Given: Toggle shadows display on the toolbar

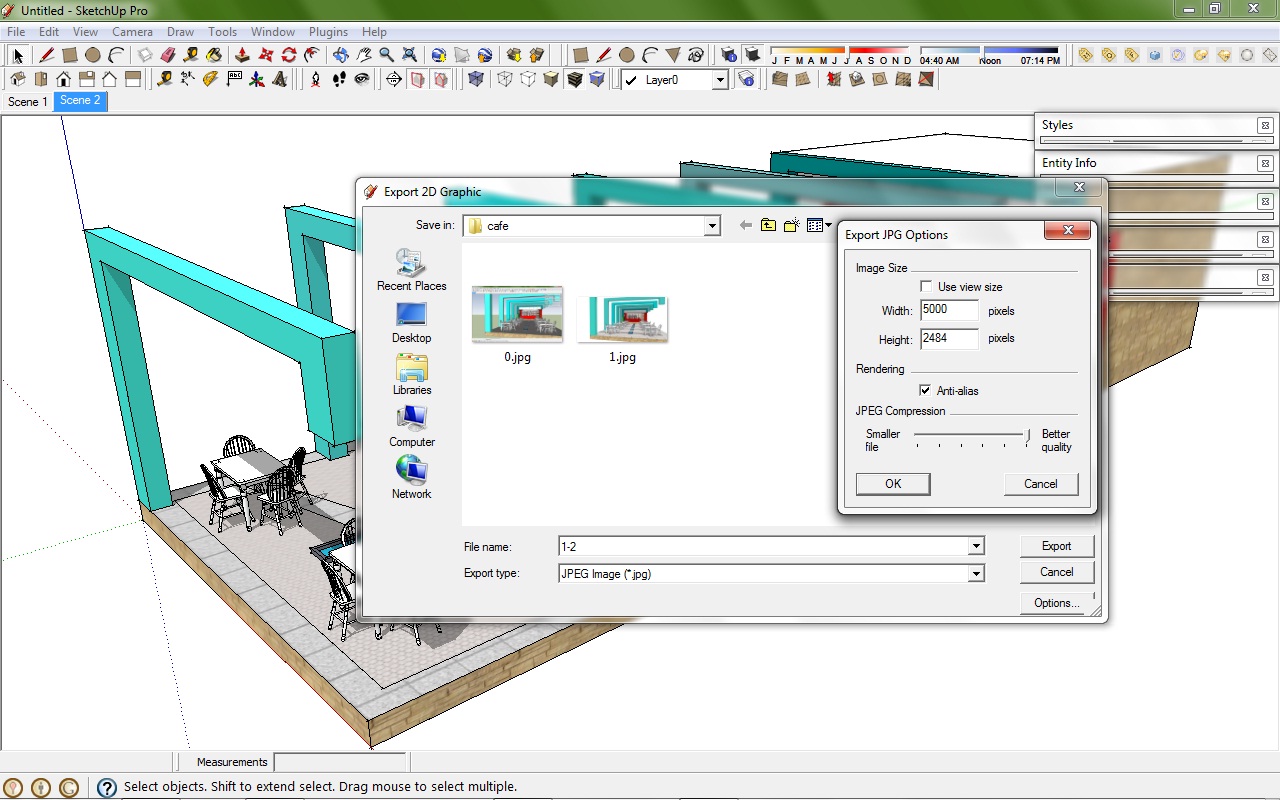Looking at the screenshot, I should click(x=752, y=55).
